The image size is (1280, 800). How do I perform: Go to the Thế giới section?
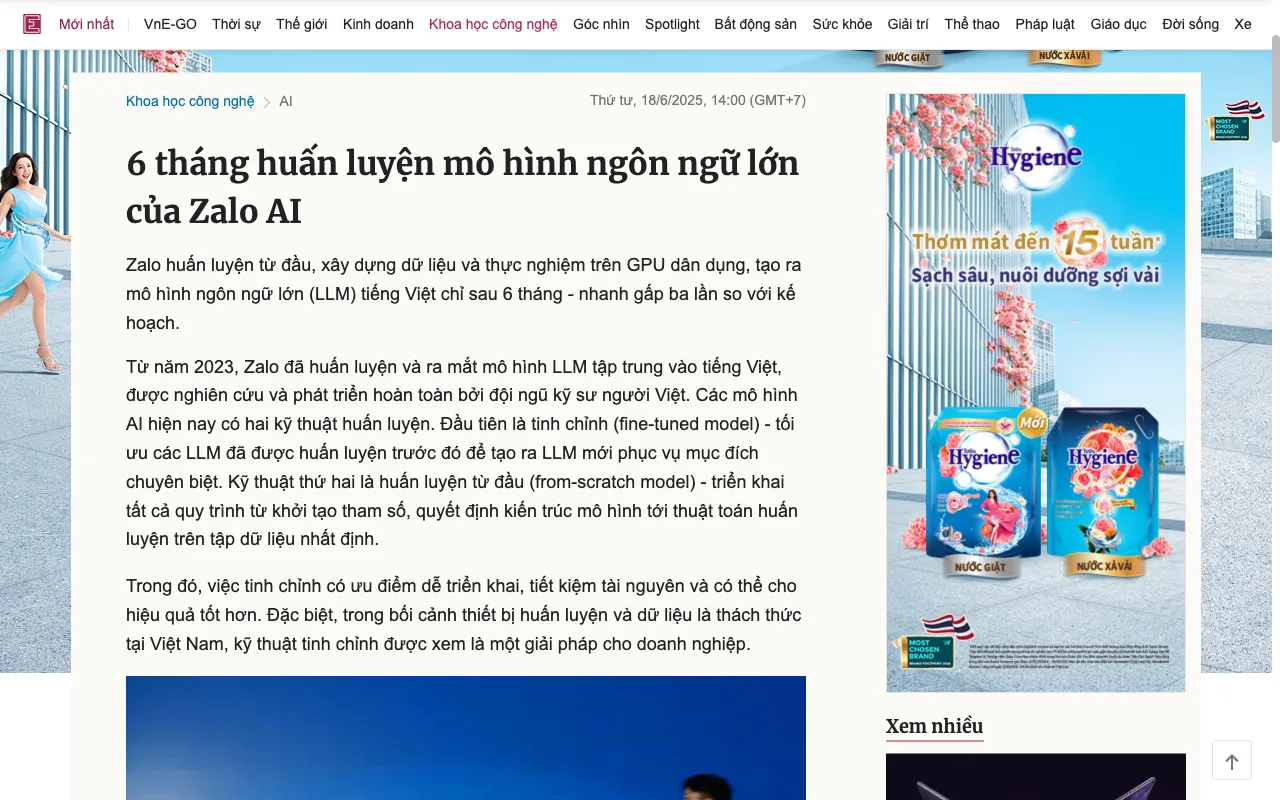302,24
